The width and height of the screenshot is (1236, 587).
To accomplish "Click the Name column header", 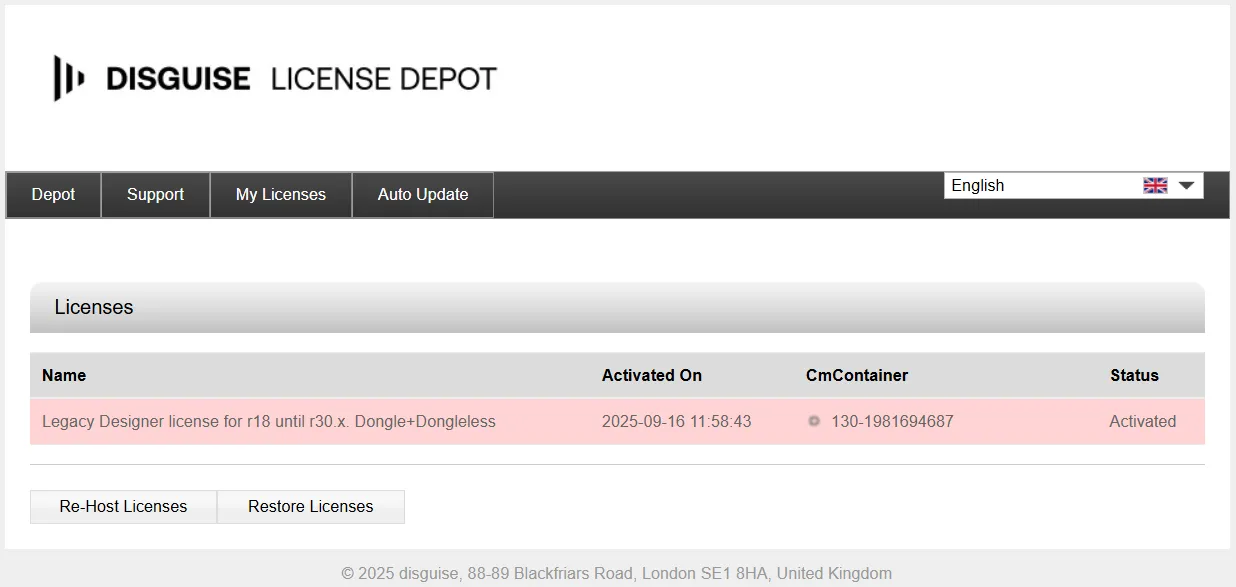I will tap(63, 375).
